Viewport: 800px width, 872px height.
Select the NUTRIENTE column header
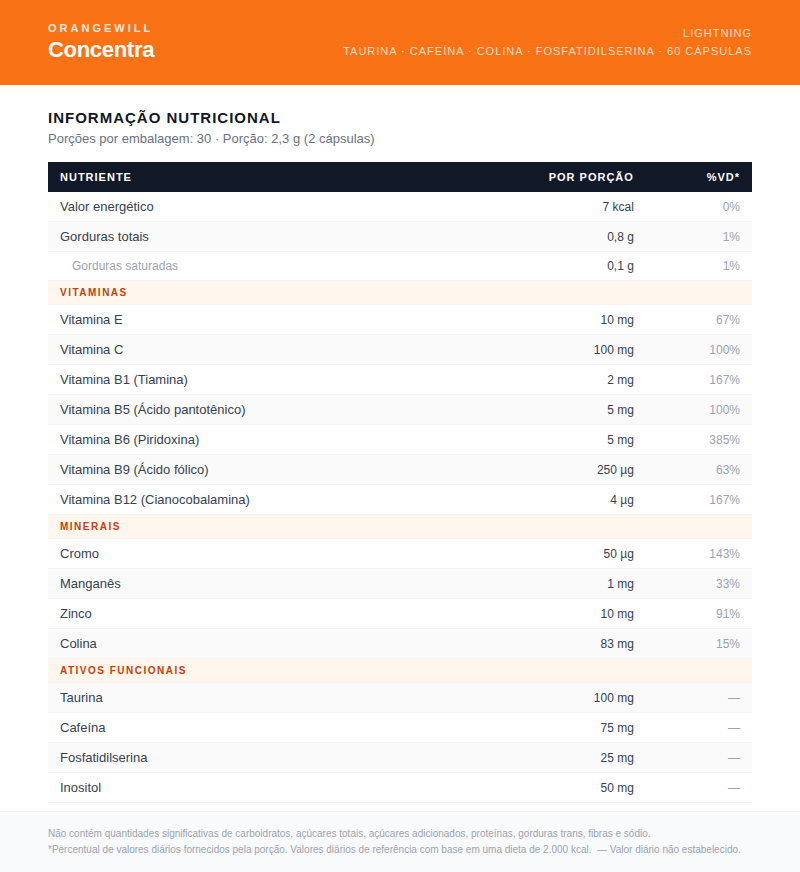96,177
